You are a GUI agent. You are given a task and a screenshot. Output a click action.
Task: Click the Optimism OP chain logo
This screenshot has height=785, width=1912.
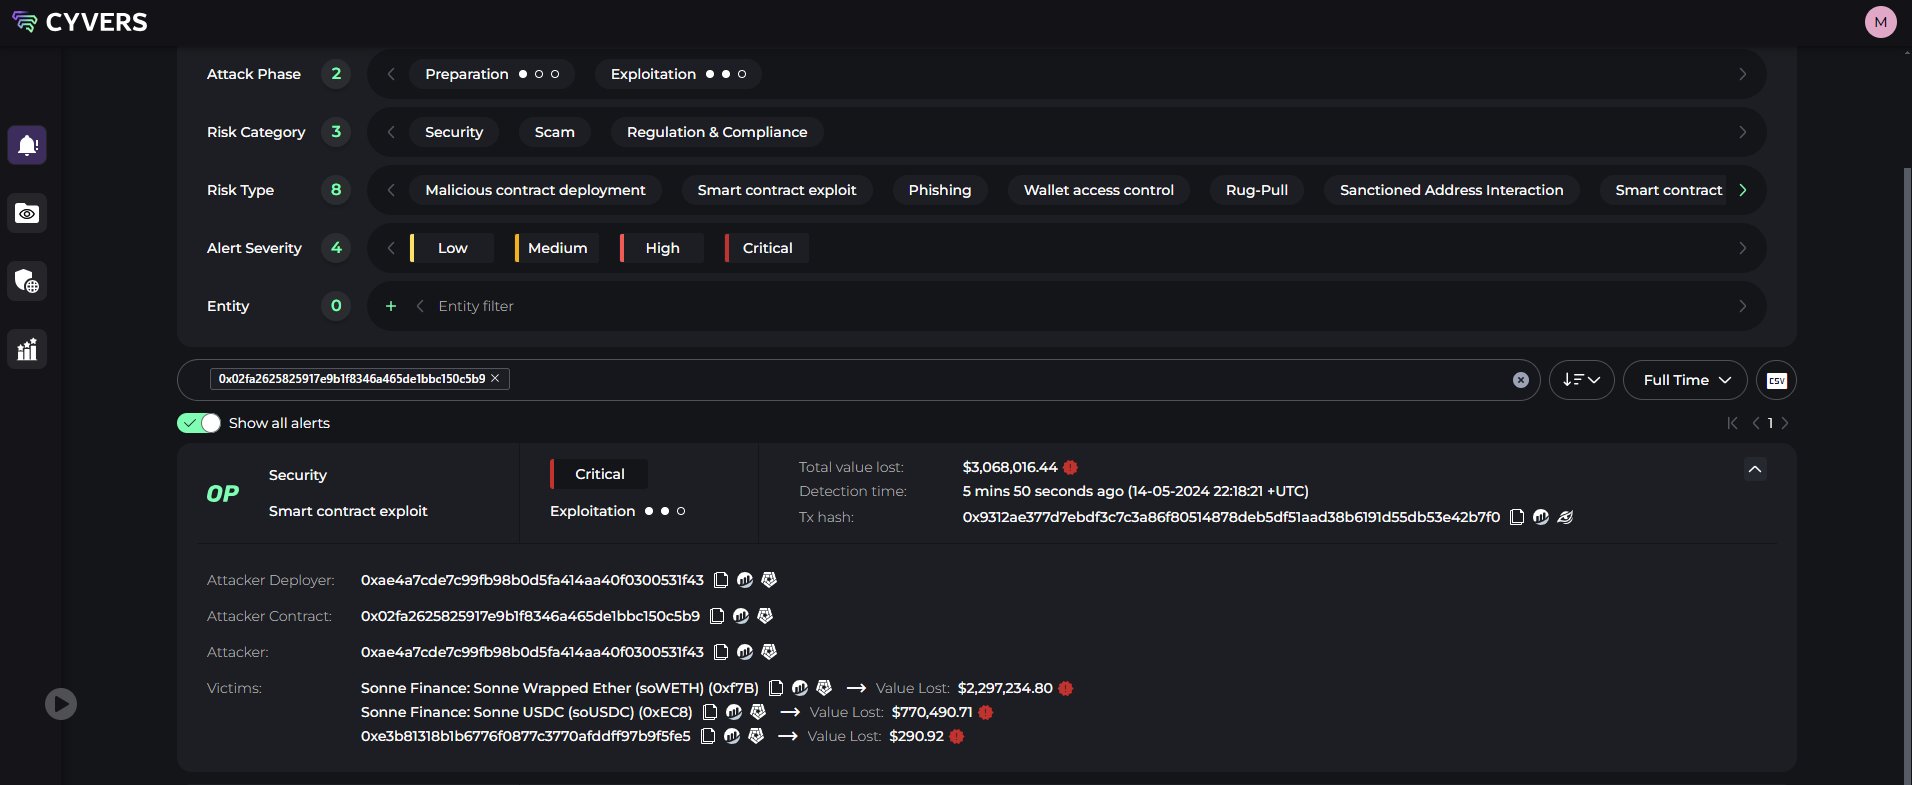coord(222,493)
